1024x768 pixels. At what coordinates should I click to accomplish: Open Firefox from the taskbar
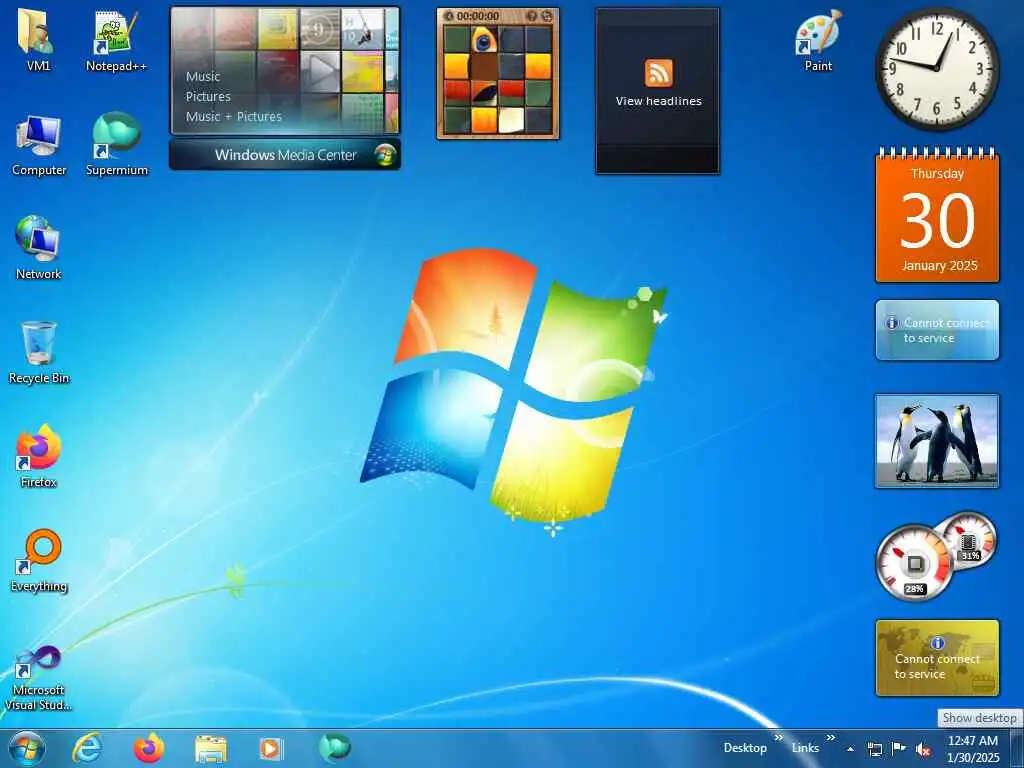coord(149,748)
